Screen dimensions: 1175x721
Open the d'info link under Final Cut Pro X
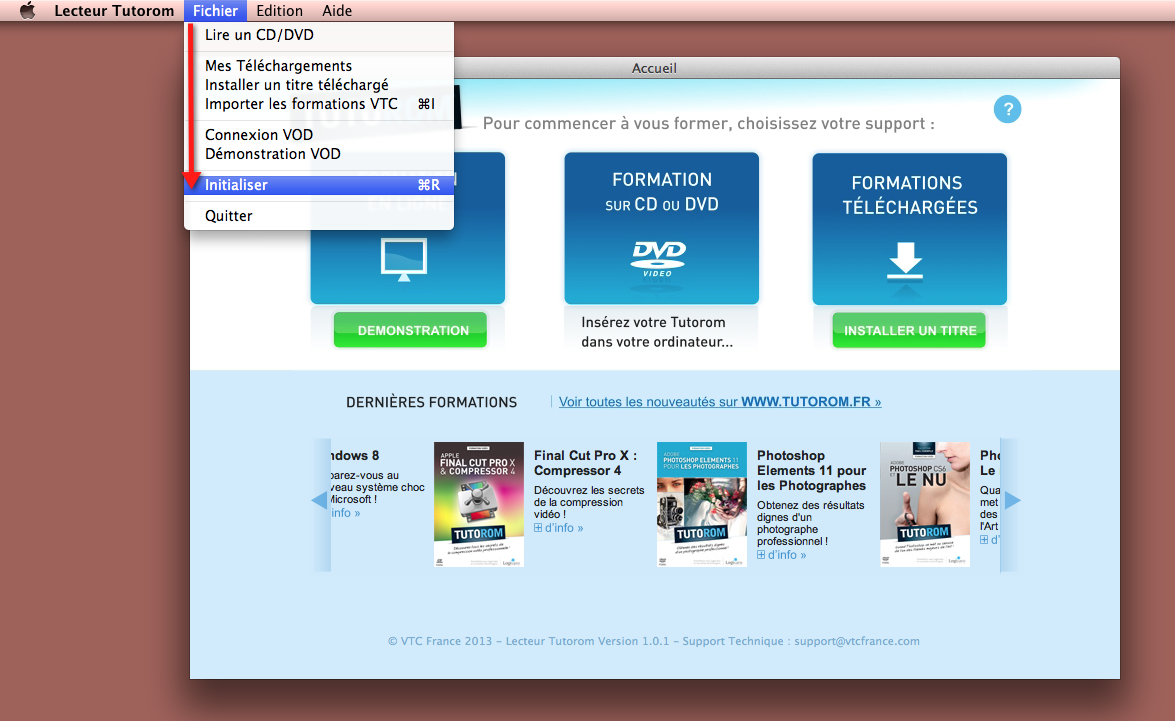(x=564, y=528)
